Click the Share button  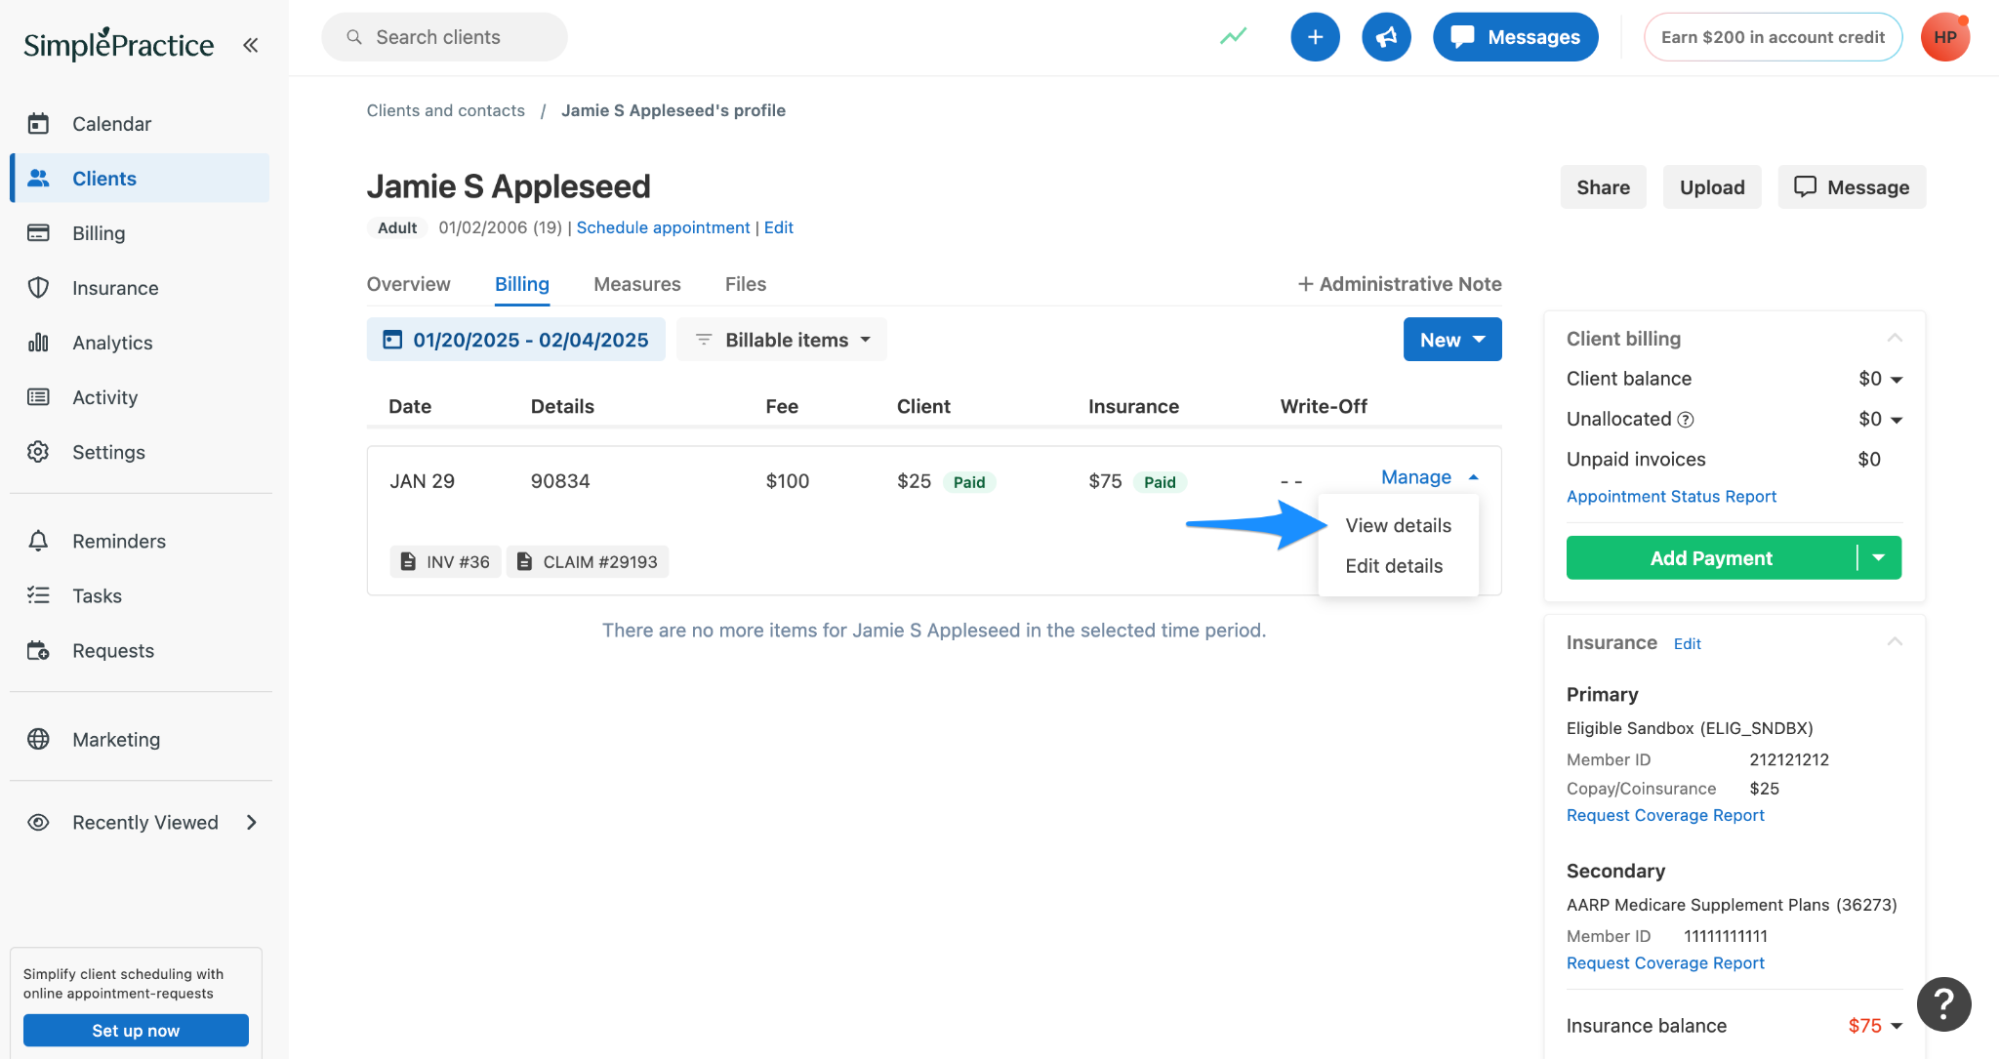(x=1603, y=188)
